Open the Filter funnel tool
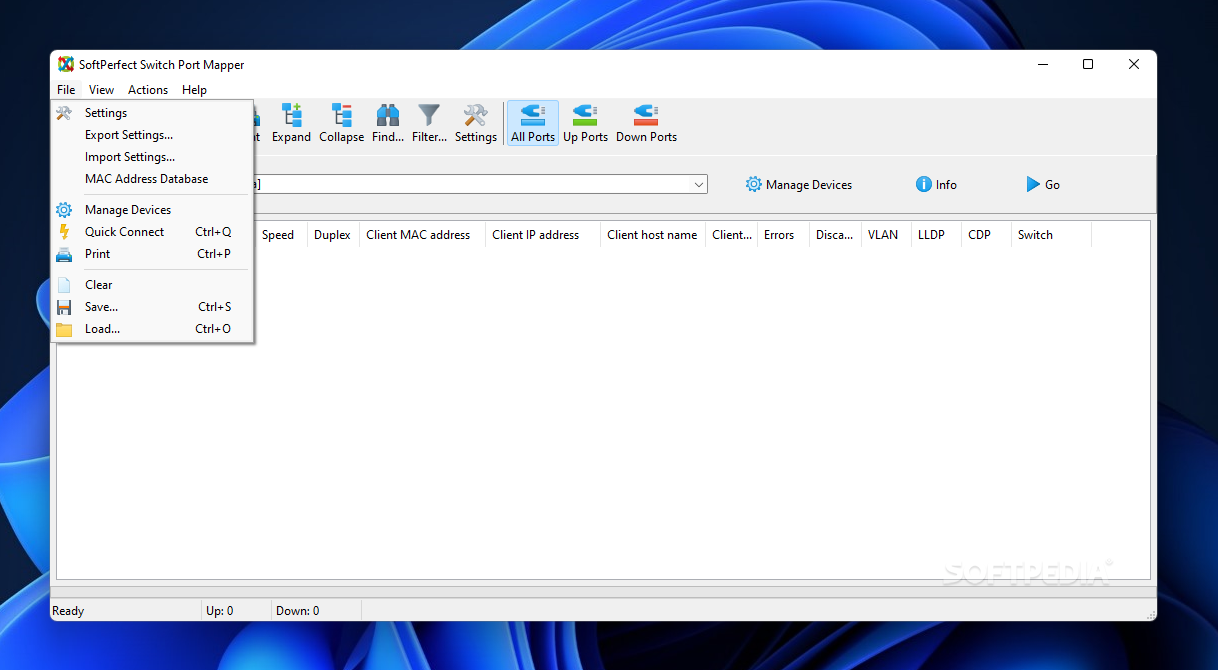Viewport: 1218px width, 670px height. (x=429, y=123)
